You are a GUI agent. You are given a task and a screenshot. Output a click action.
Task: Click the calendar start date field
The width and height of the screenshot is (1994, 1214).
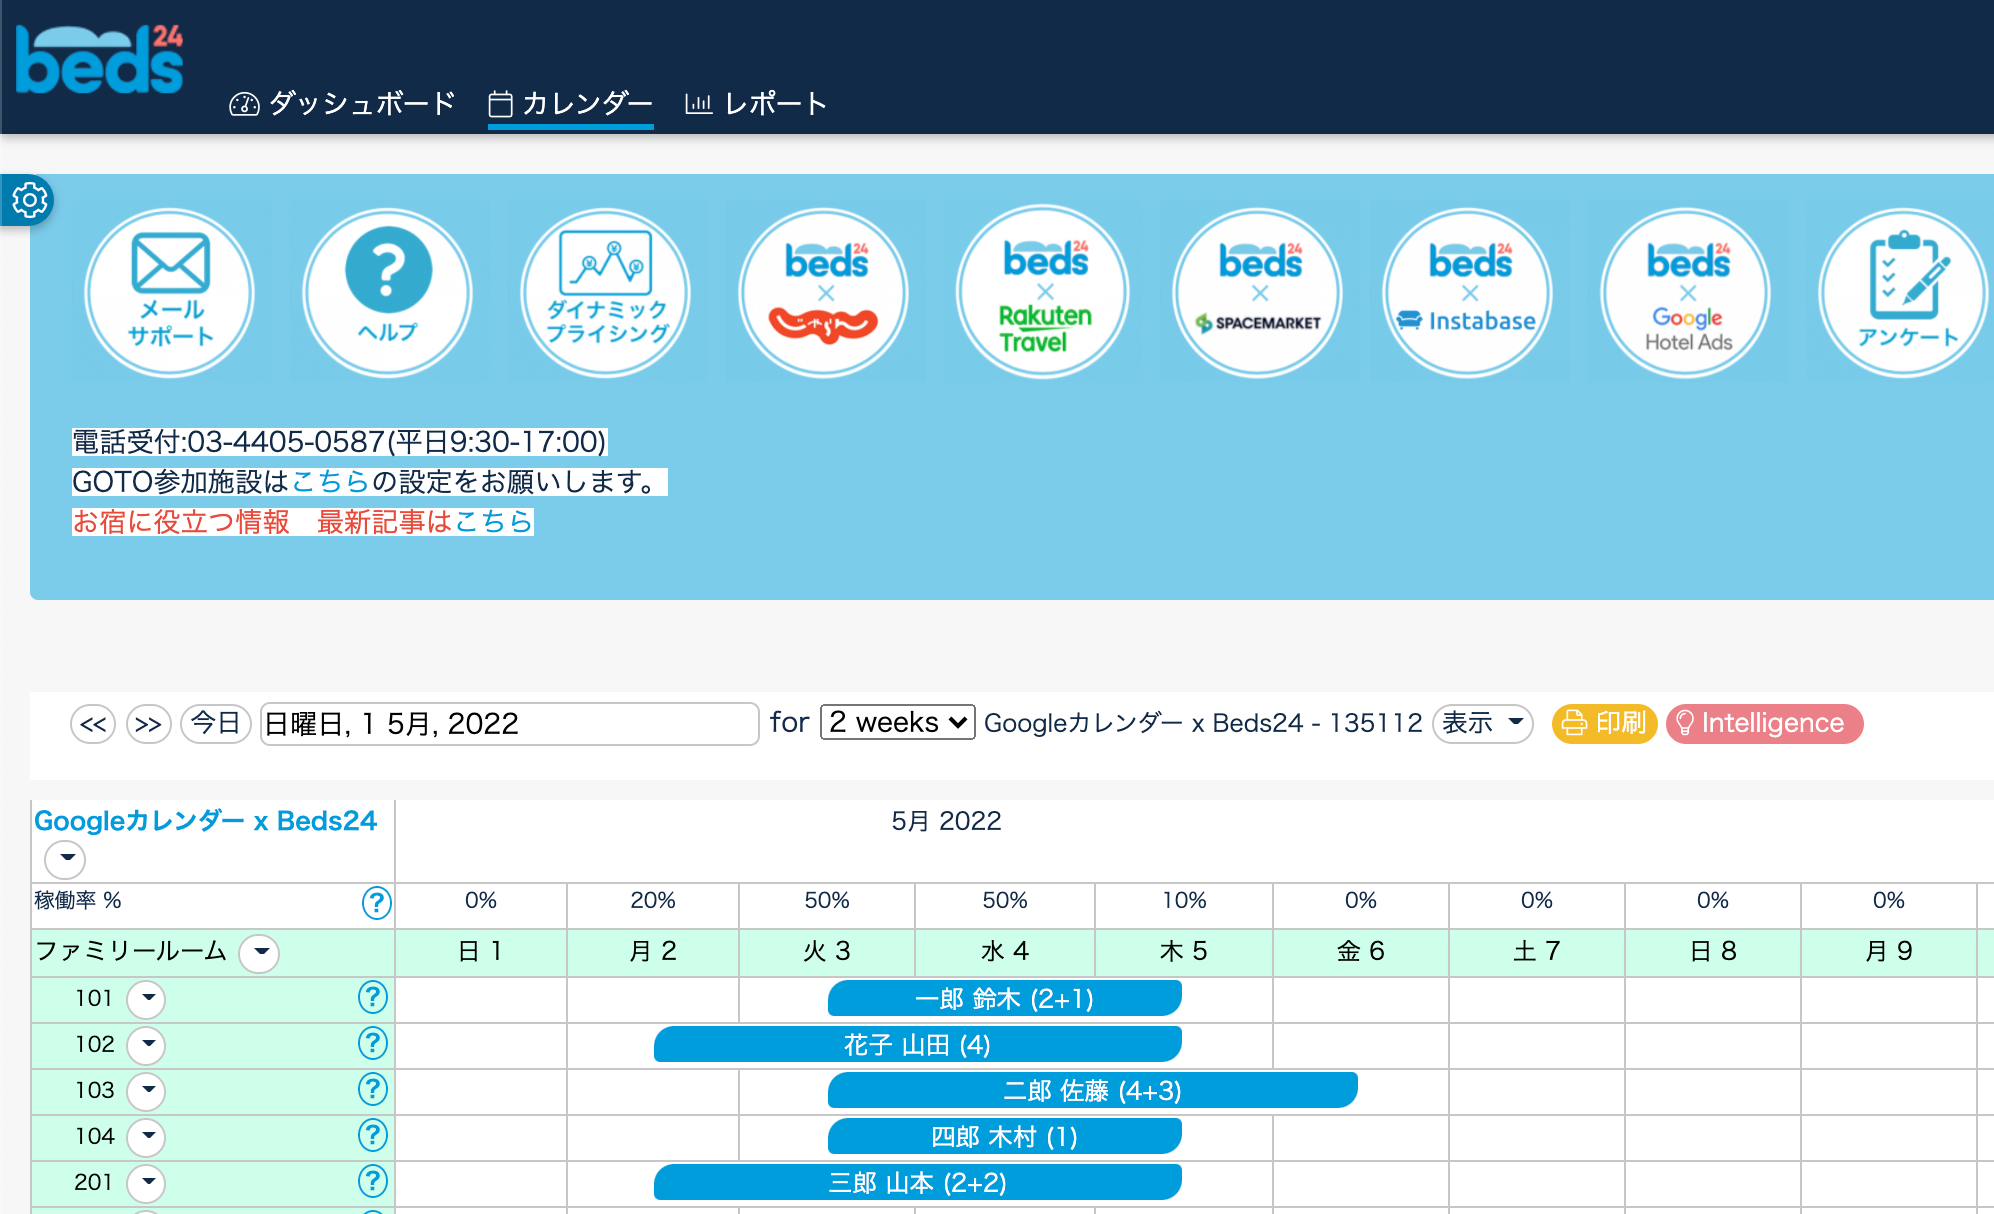pyautogui.click(x=508, y=723)
